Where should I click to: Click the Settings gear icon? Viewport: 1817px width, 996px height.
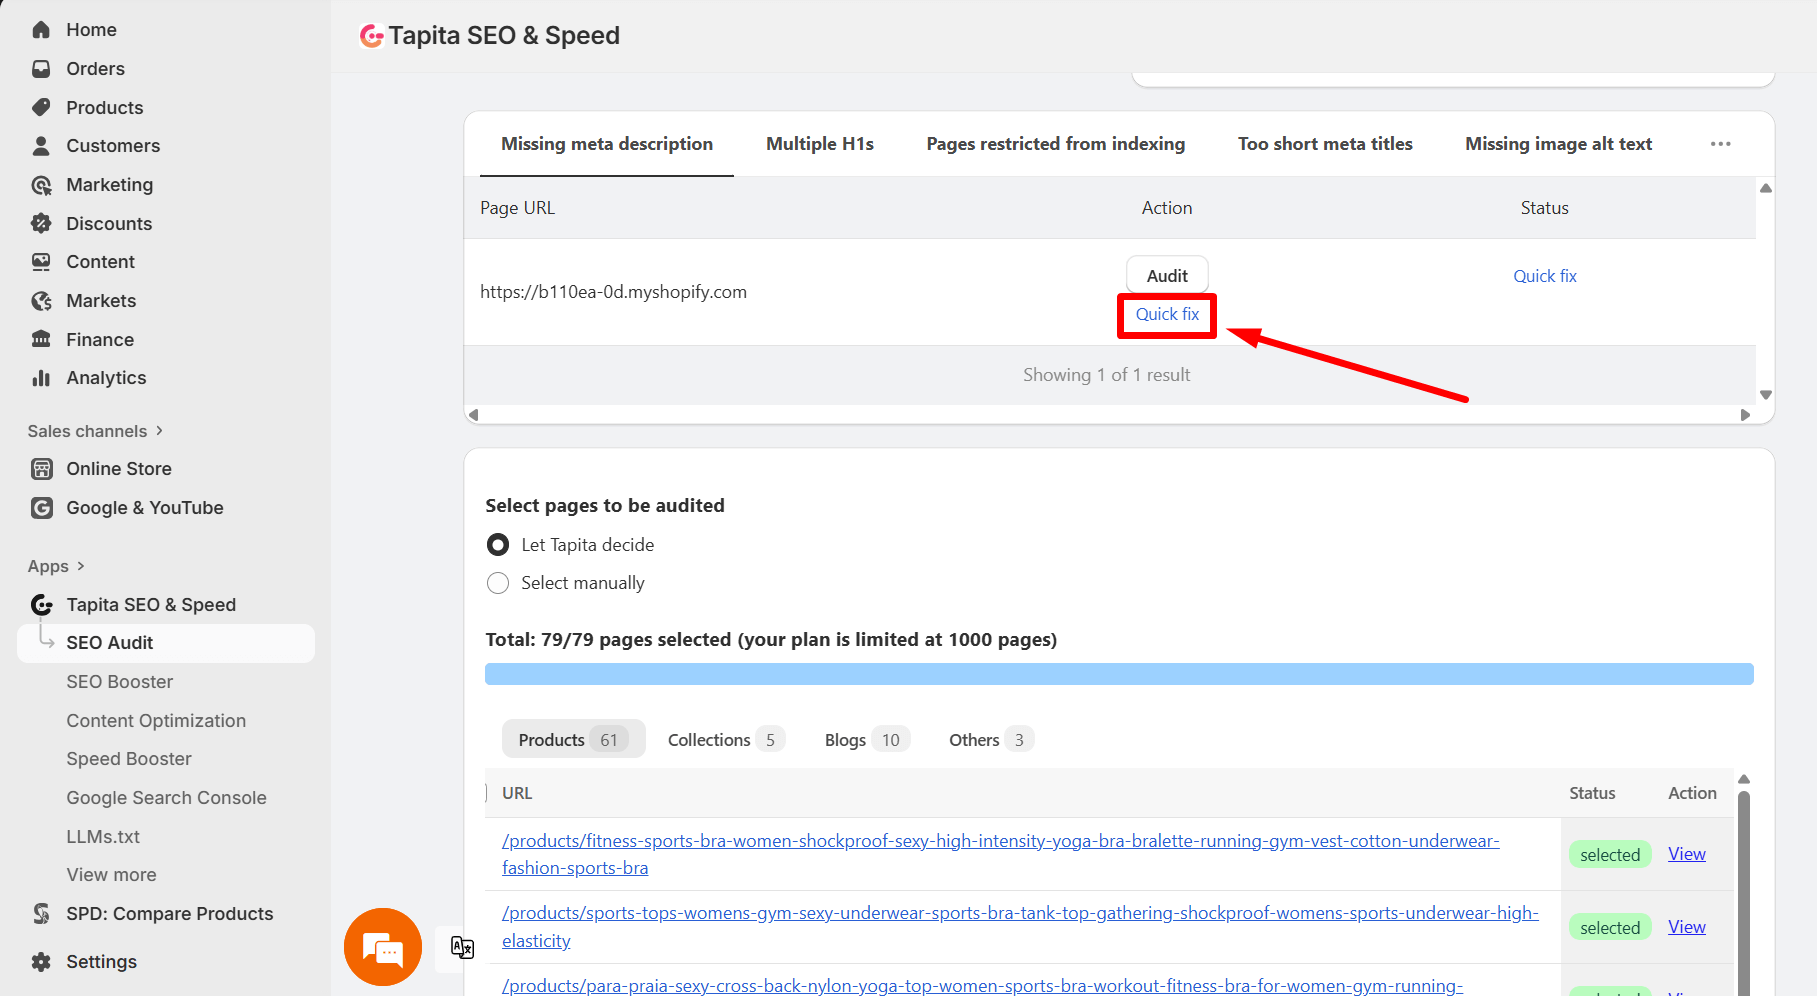pos(41,962)
